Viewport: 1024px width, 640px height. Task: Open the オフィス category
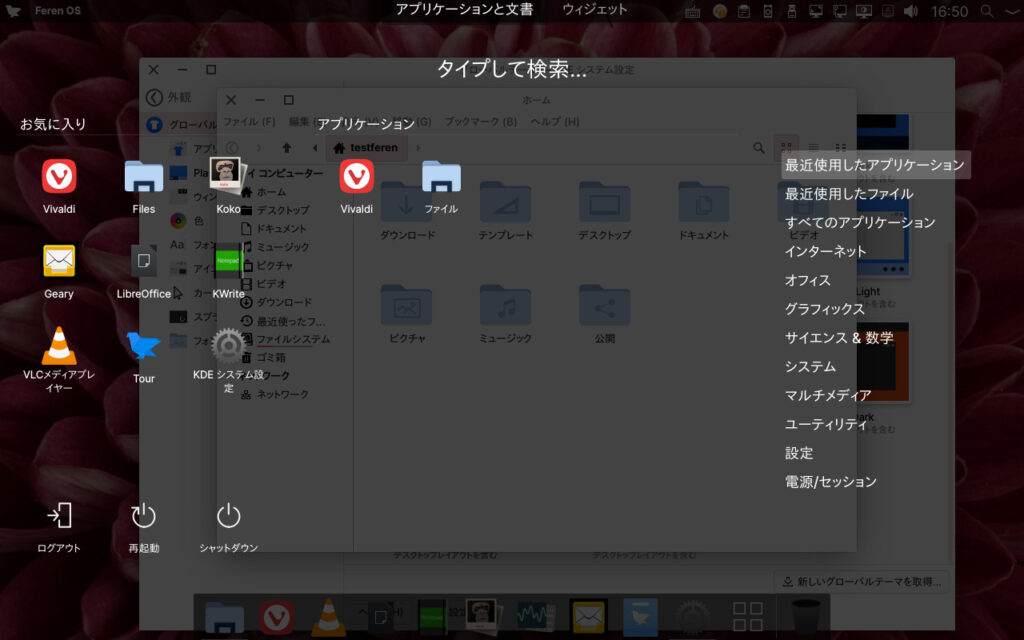coord(808,280)
